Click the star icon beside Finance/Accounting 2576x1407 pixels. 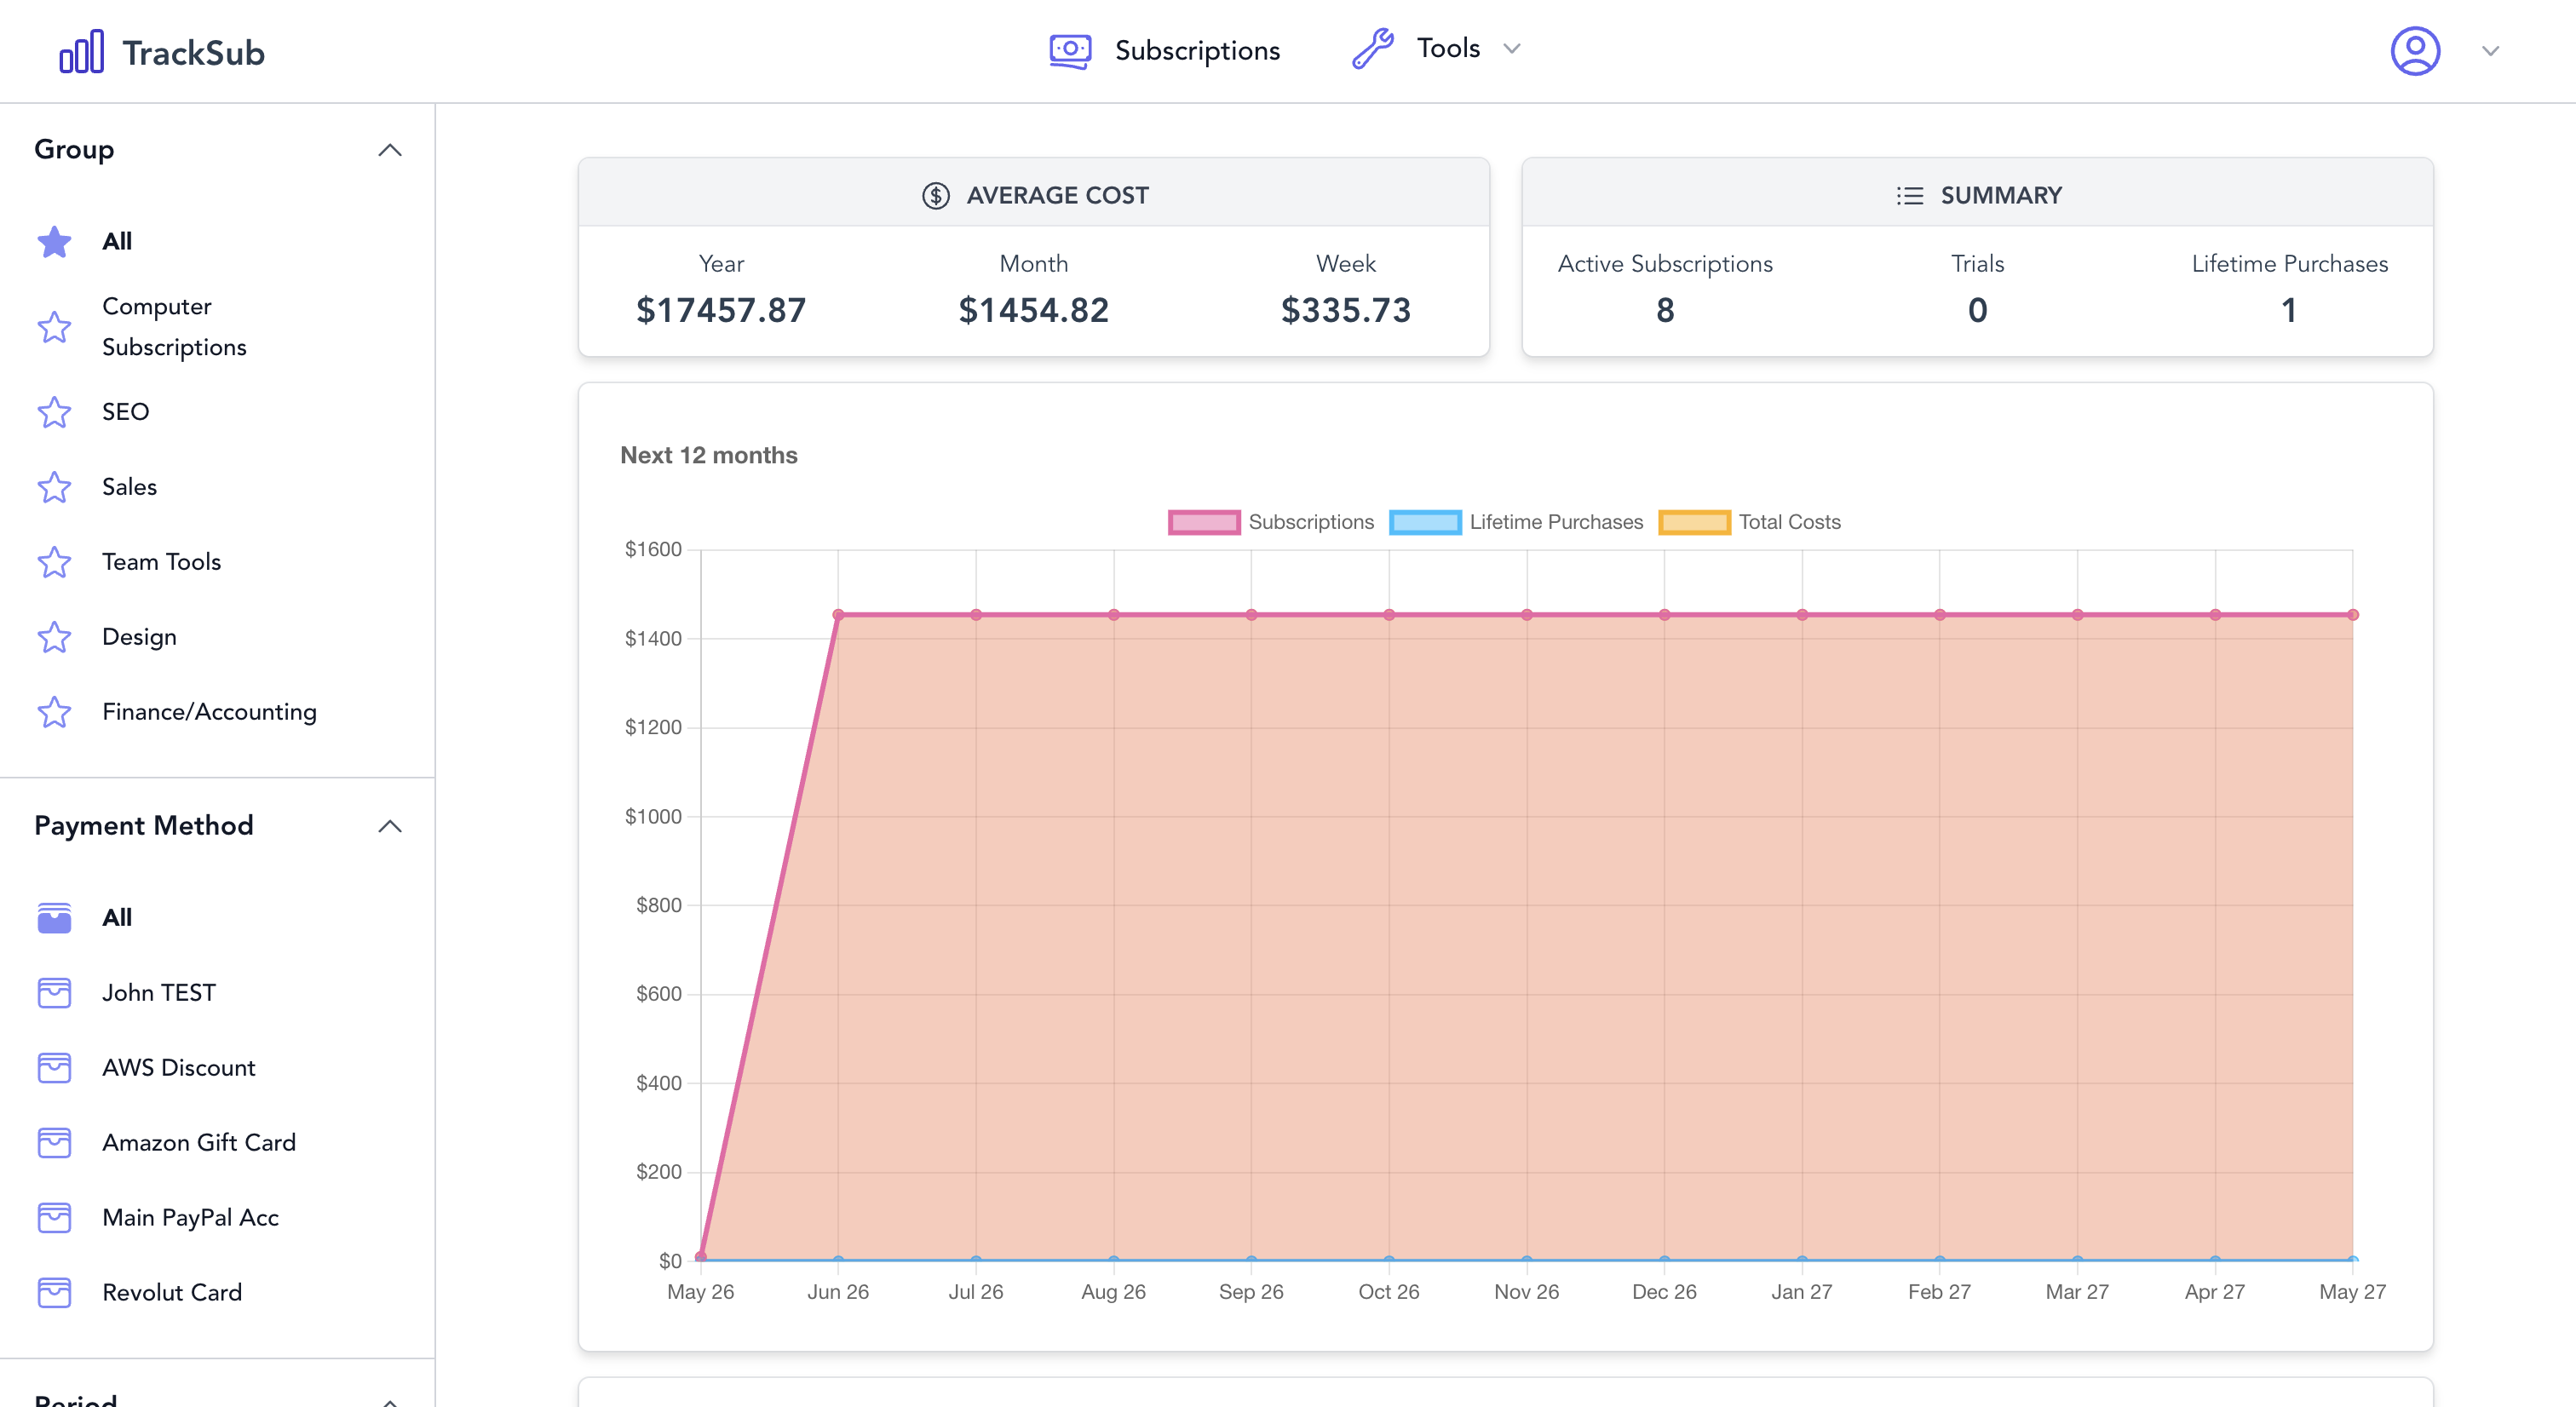click(54, 712)
